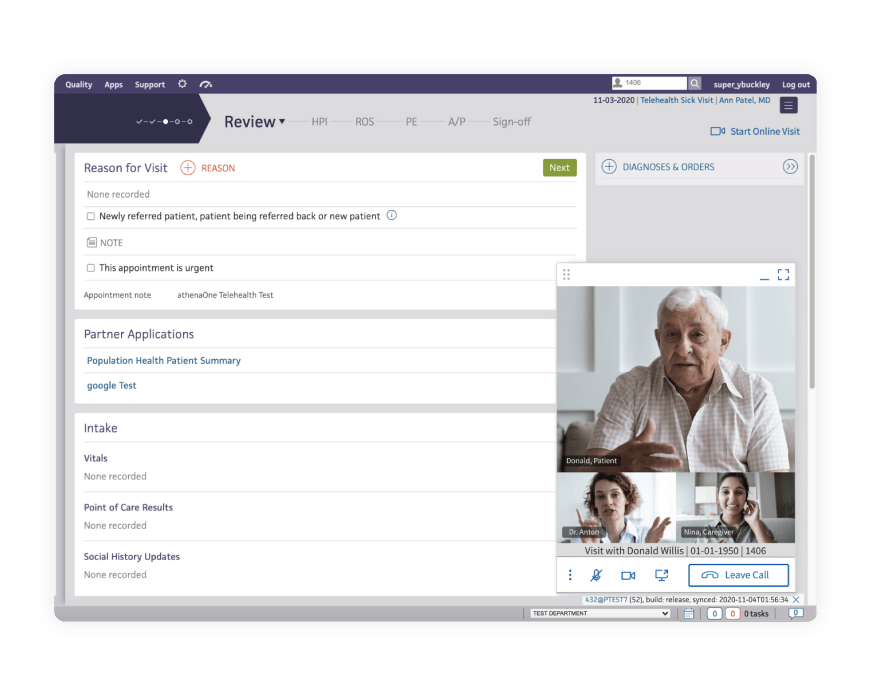Click the super_ybuckley username

[x=741, y=84]
